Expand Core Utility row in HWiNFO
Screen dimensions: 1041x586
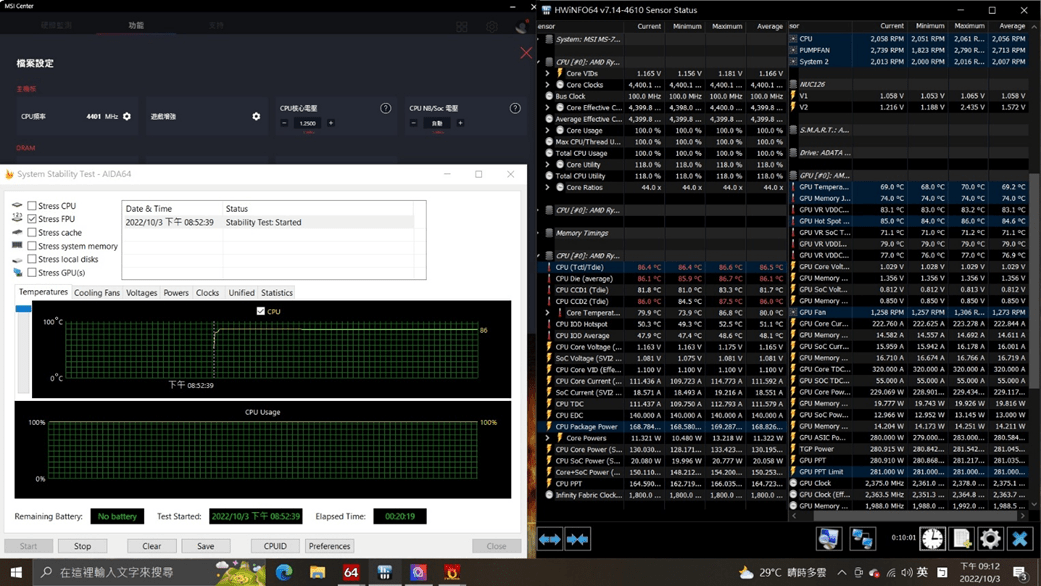548,165
